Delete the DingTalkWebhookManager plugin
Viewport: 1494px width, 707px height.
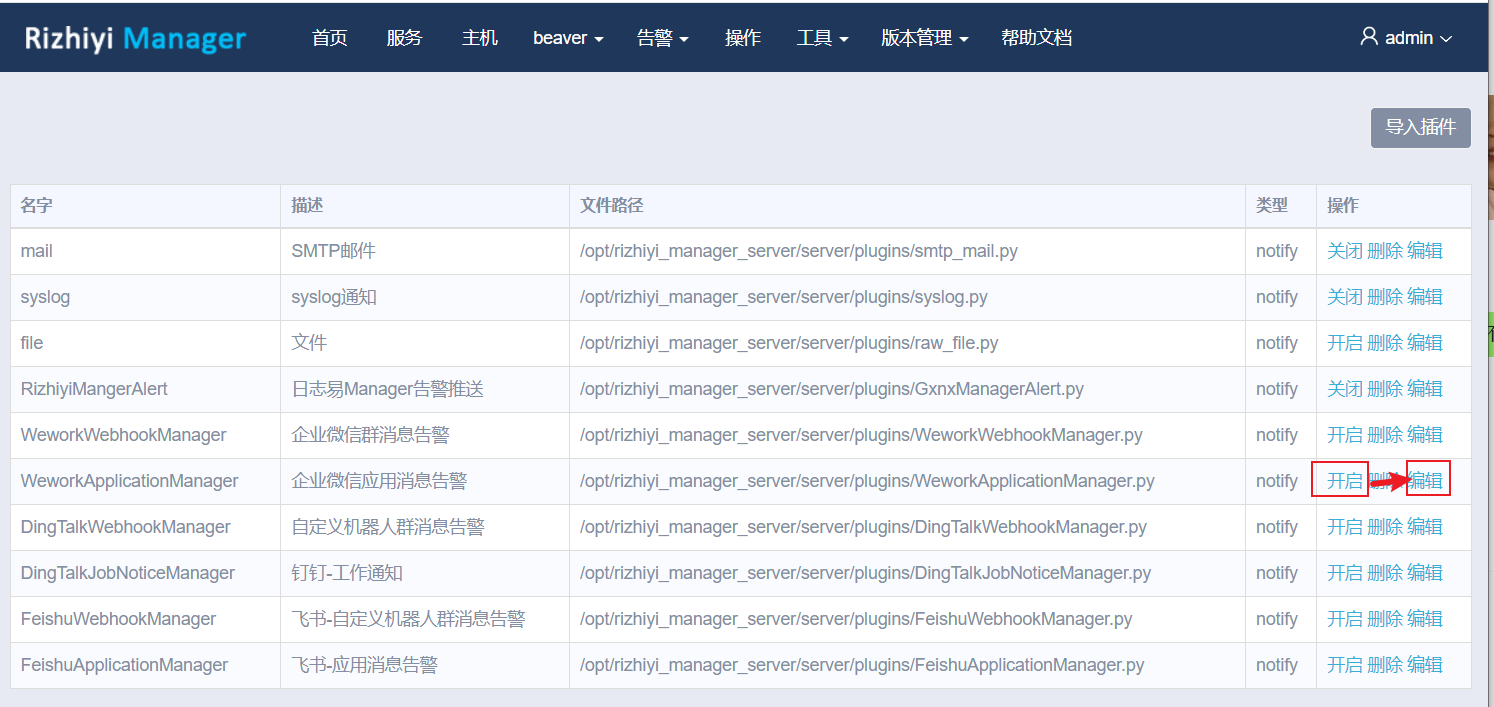(x=1385, y=526)
